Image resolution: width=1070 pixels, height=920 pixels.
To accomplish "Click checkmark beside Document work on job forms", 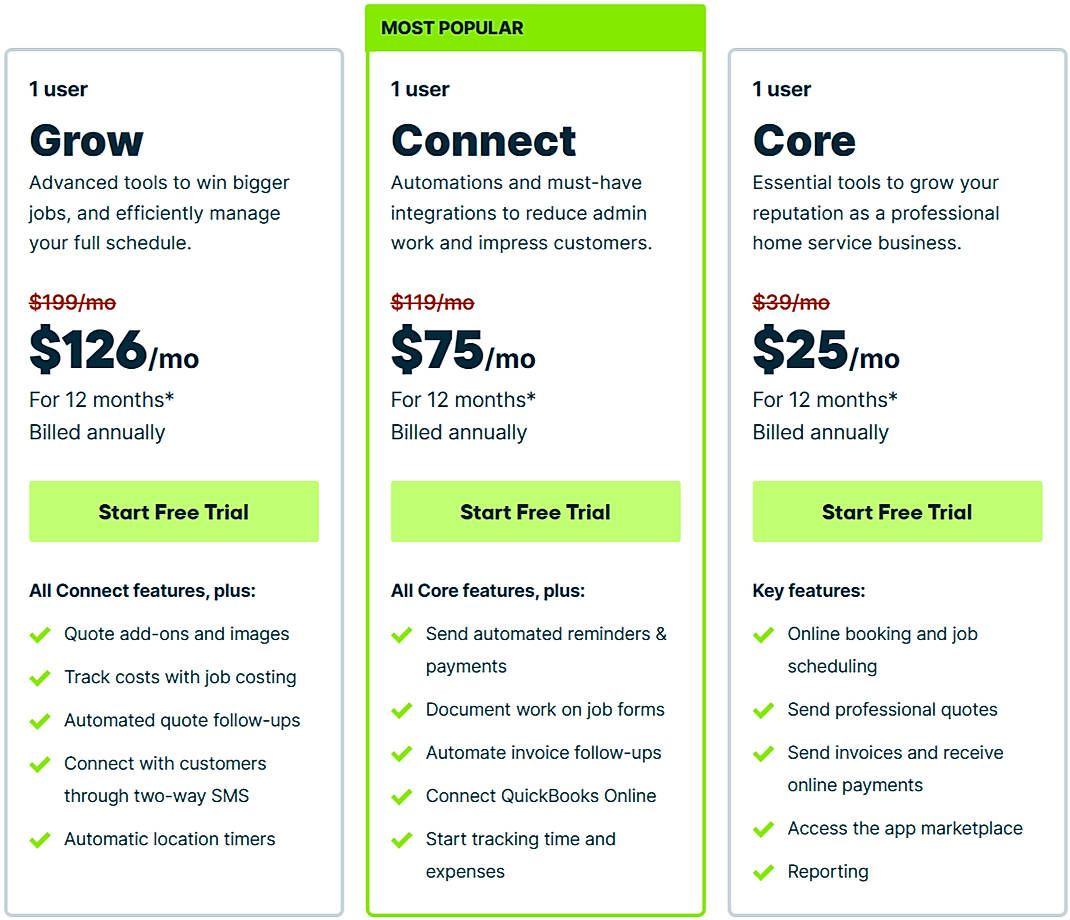I will coord(402,710).
